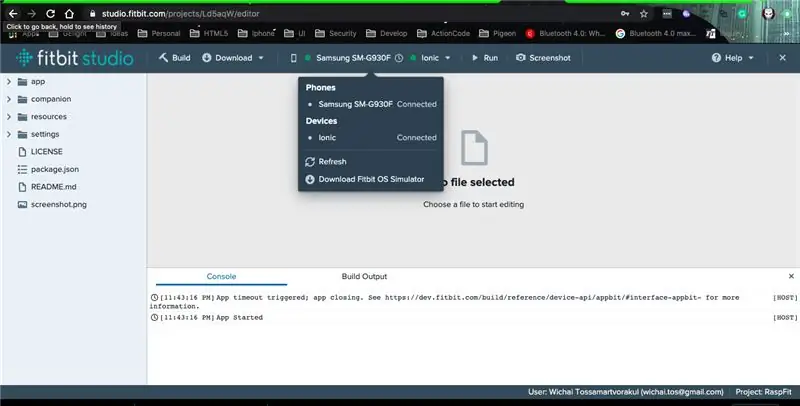The width and height of the screenshot is (800, 406).
Task: Click the package.json list icon
Action: (x=22, y=169)
